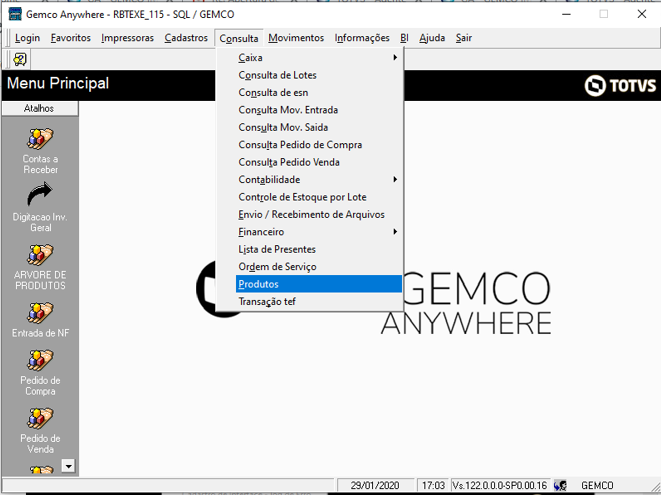The width and height of the screenshot is (661, 495).
Task: Open the Impressoras menu
Action: pos(127,38)
